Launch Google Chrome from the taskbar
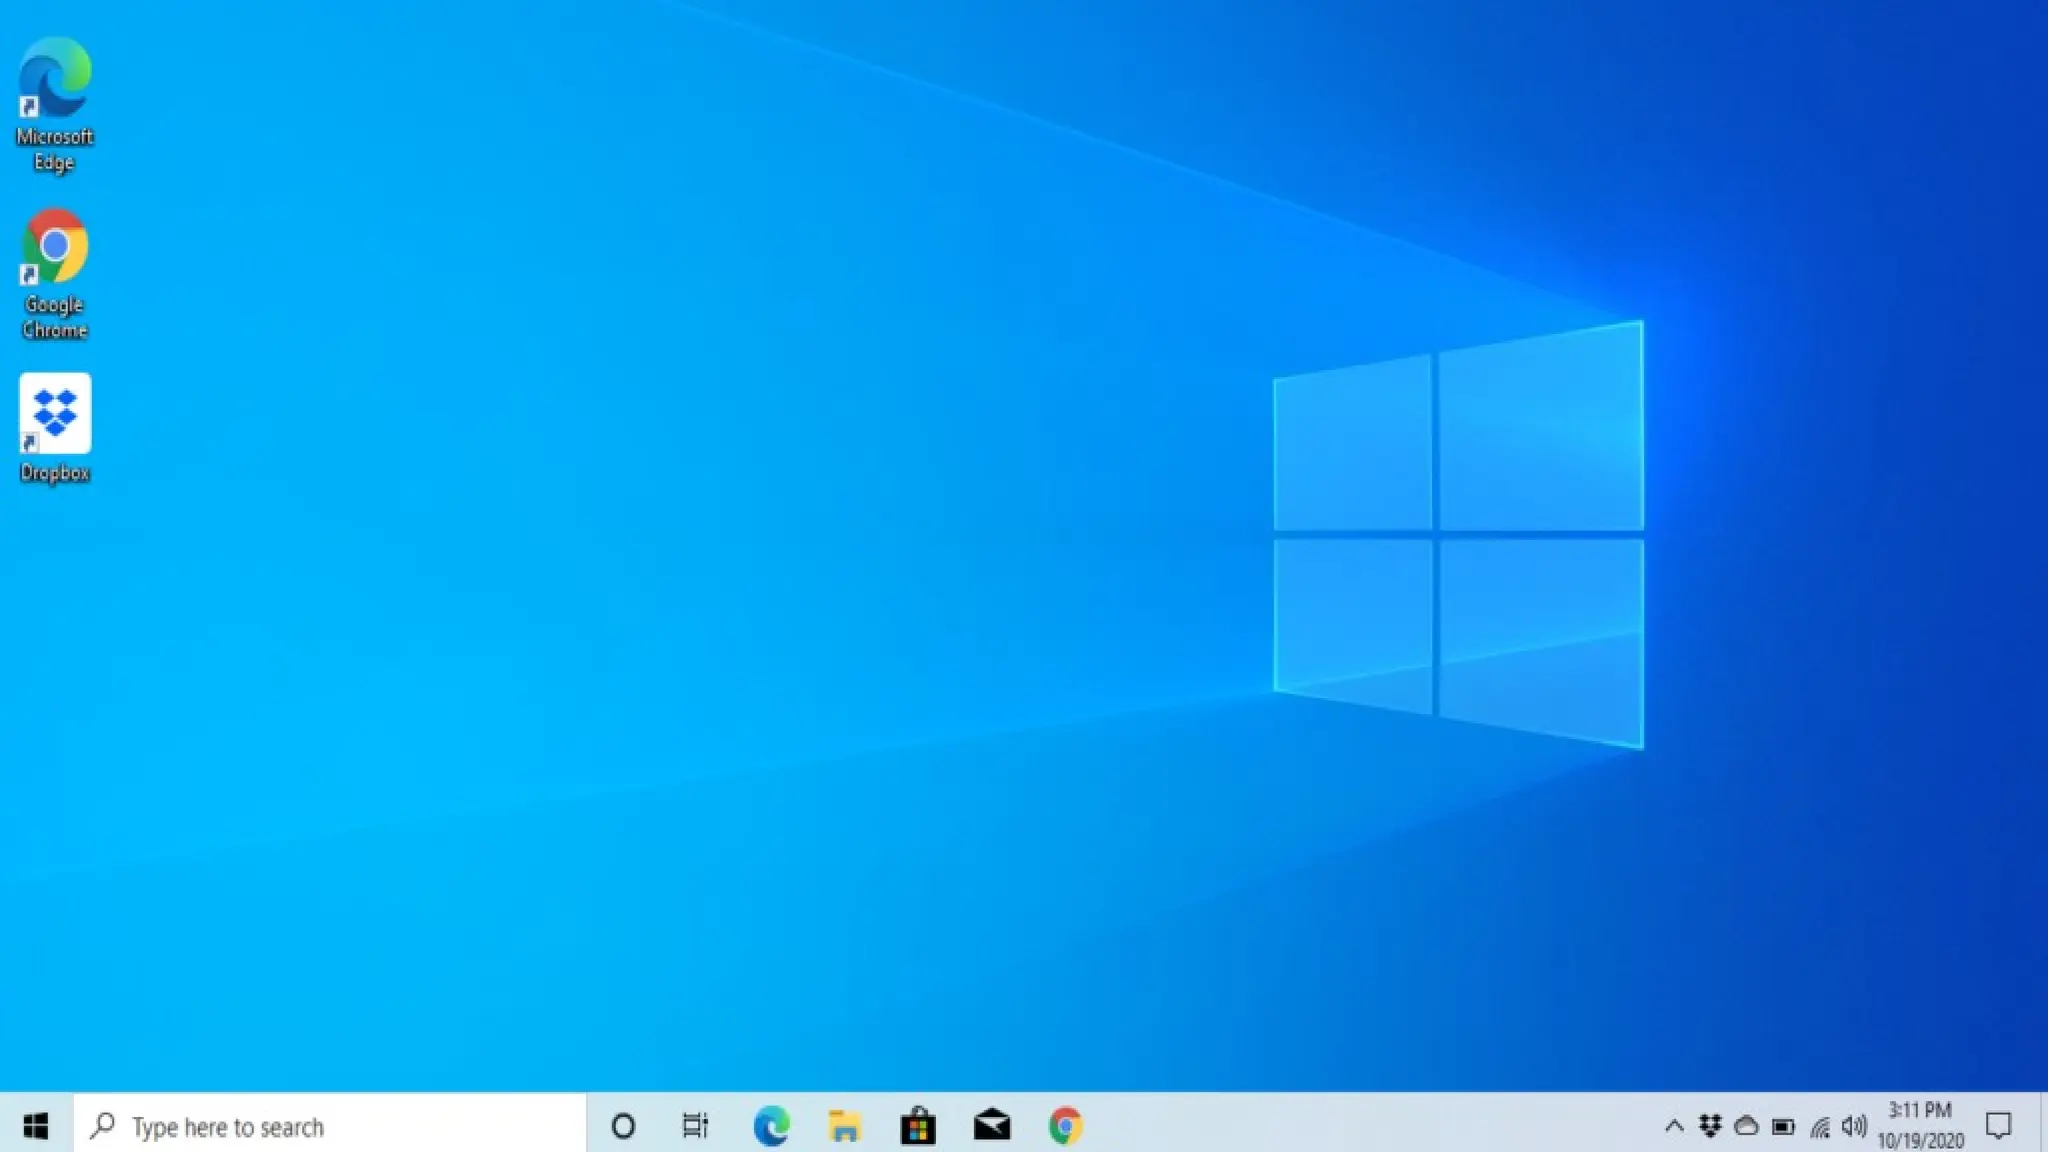Screen dimensions: 2048x1152 point(1066,1126)
